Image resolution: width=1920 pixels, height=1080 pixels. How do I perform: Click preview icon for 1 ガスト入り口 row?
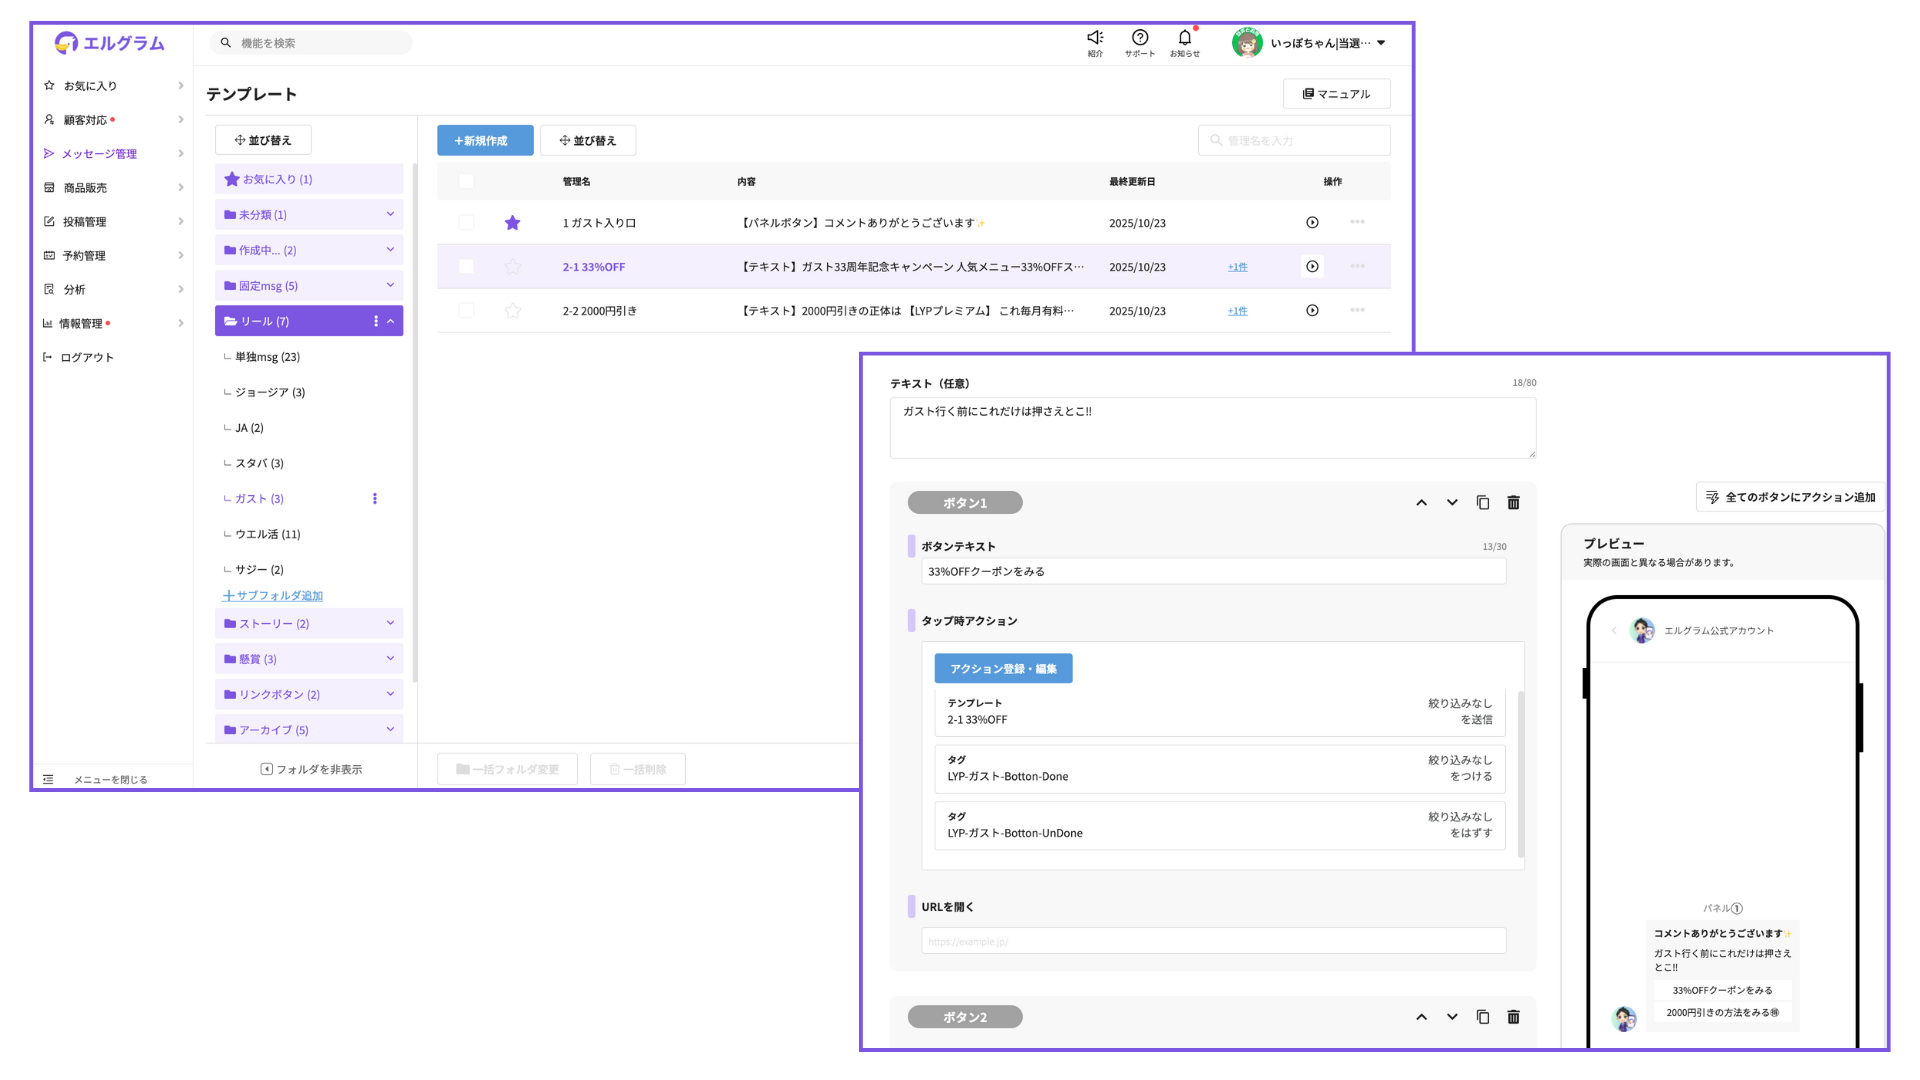point(1312,223)
